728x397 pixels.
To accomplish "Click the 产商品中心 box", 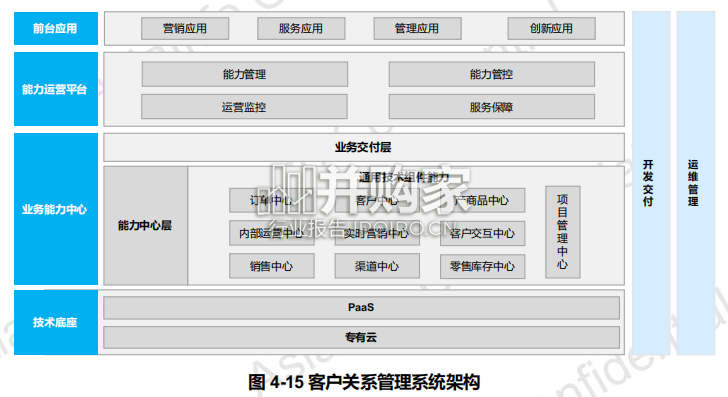I will click(x=482, y=201).
